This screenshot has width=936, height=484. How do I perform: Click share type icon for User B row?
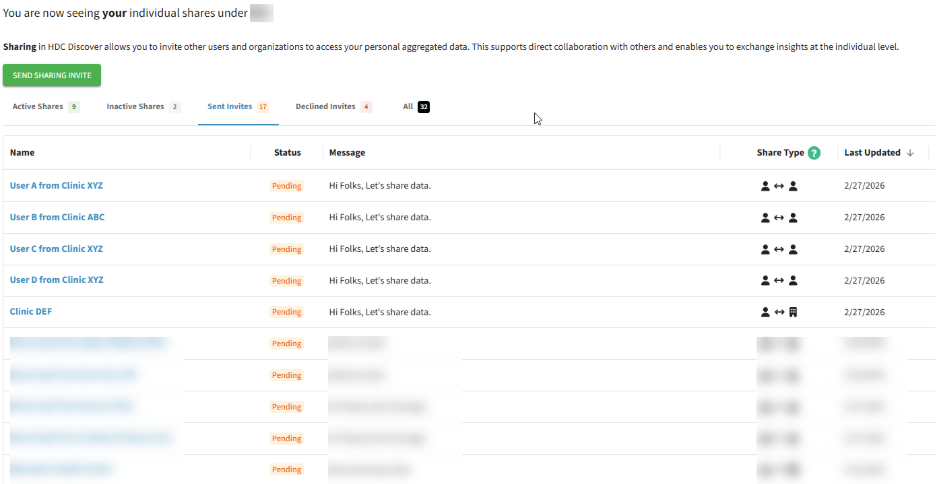tap(779, 217)
